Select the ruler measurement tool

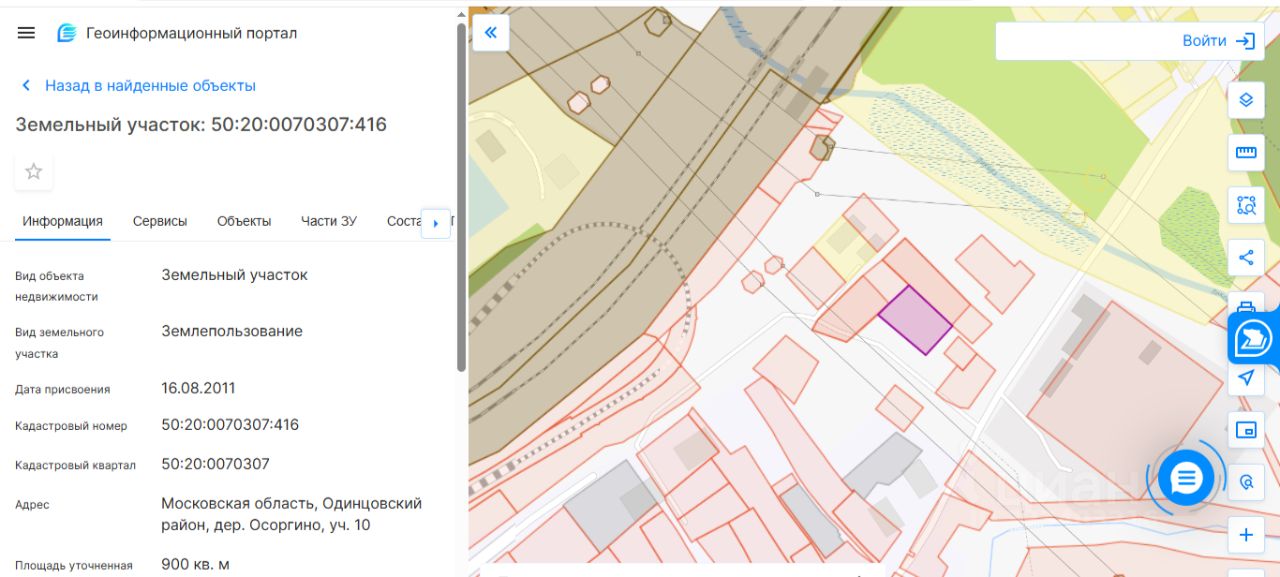click(x=1246, y=153)
